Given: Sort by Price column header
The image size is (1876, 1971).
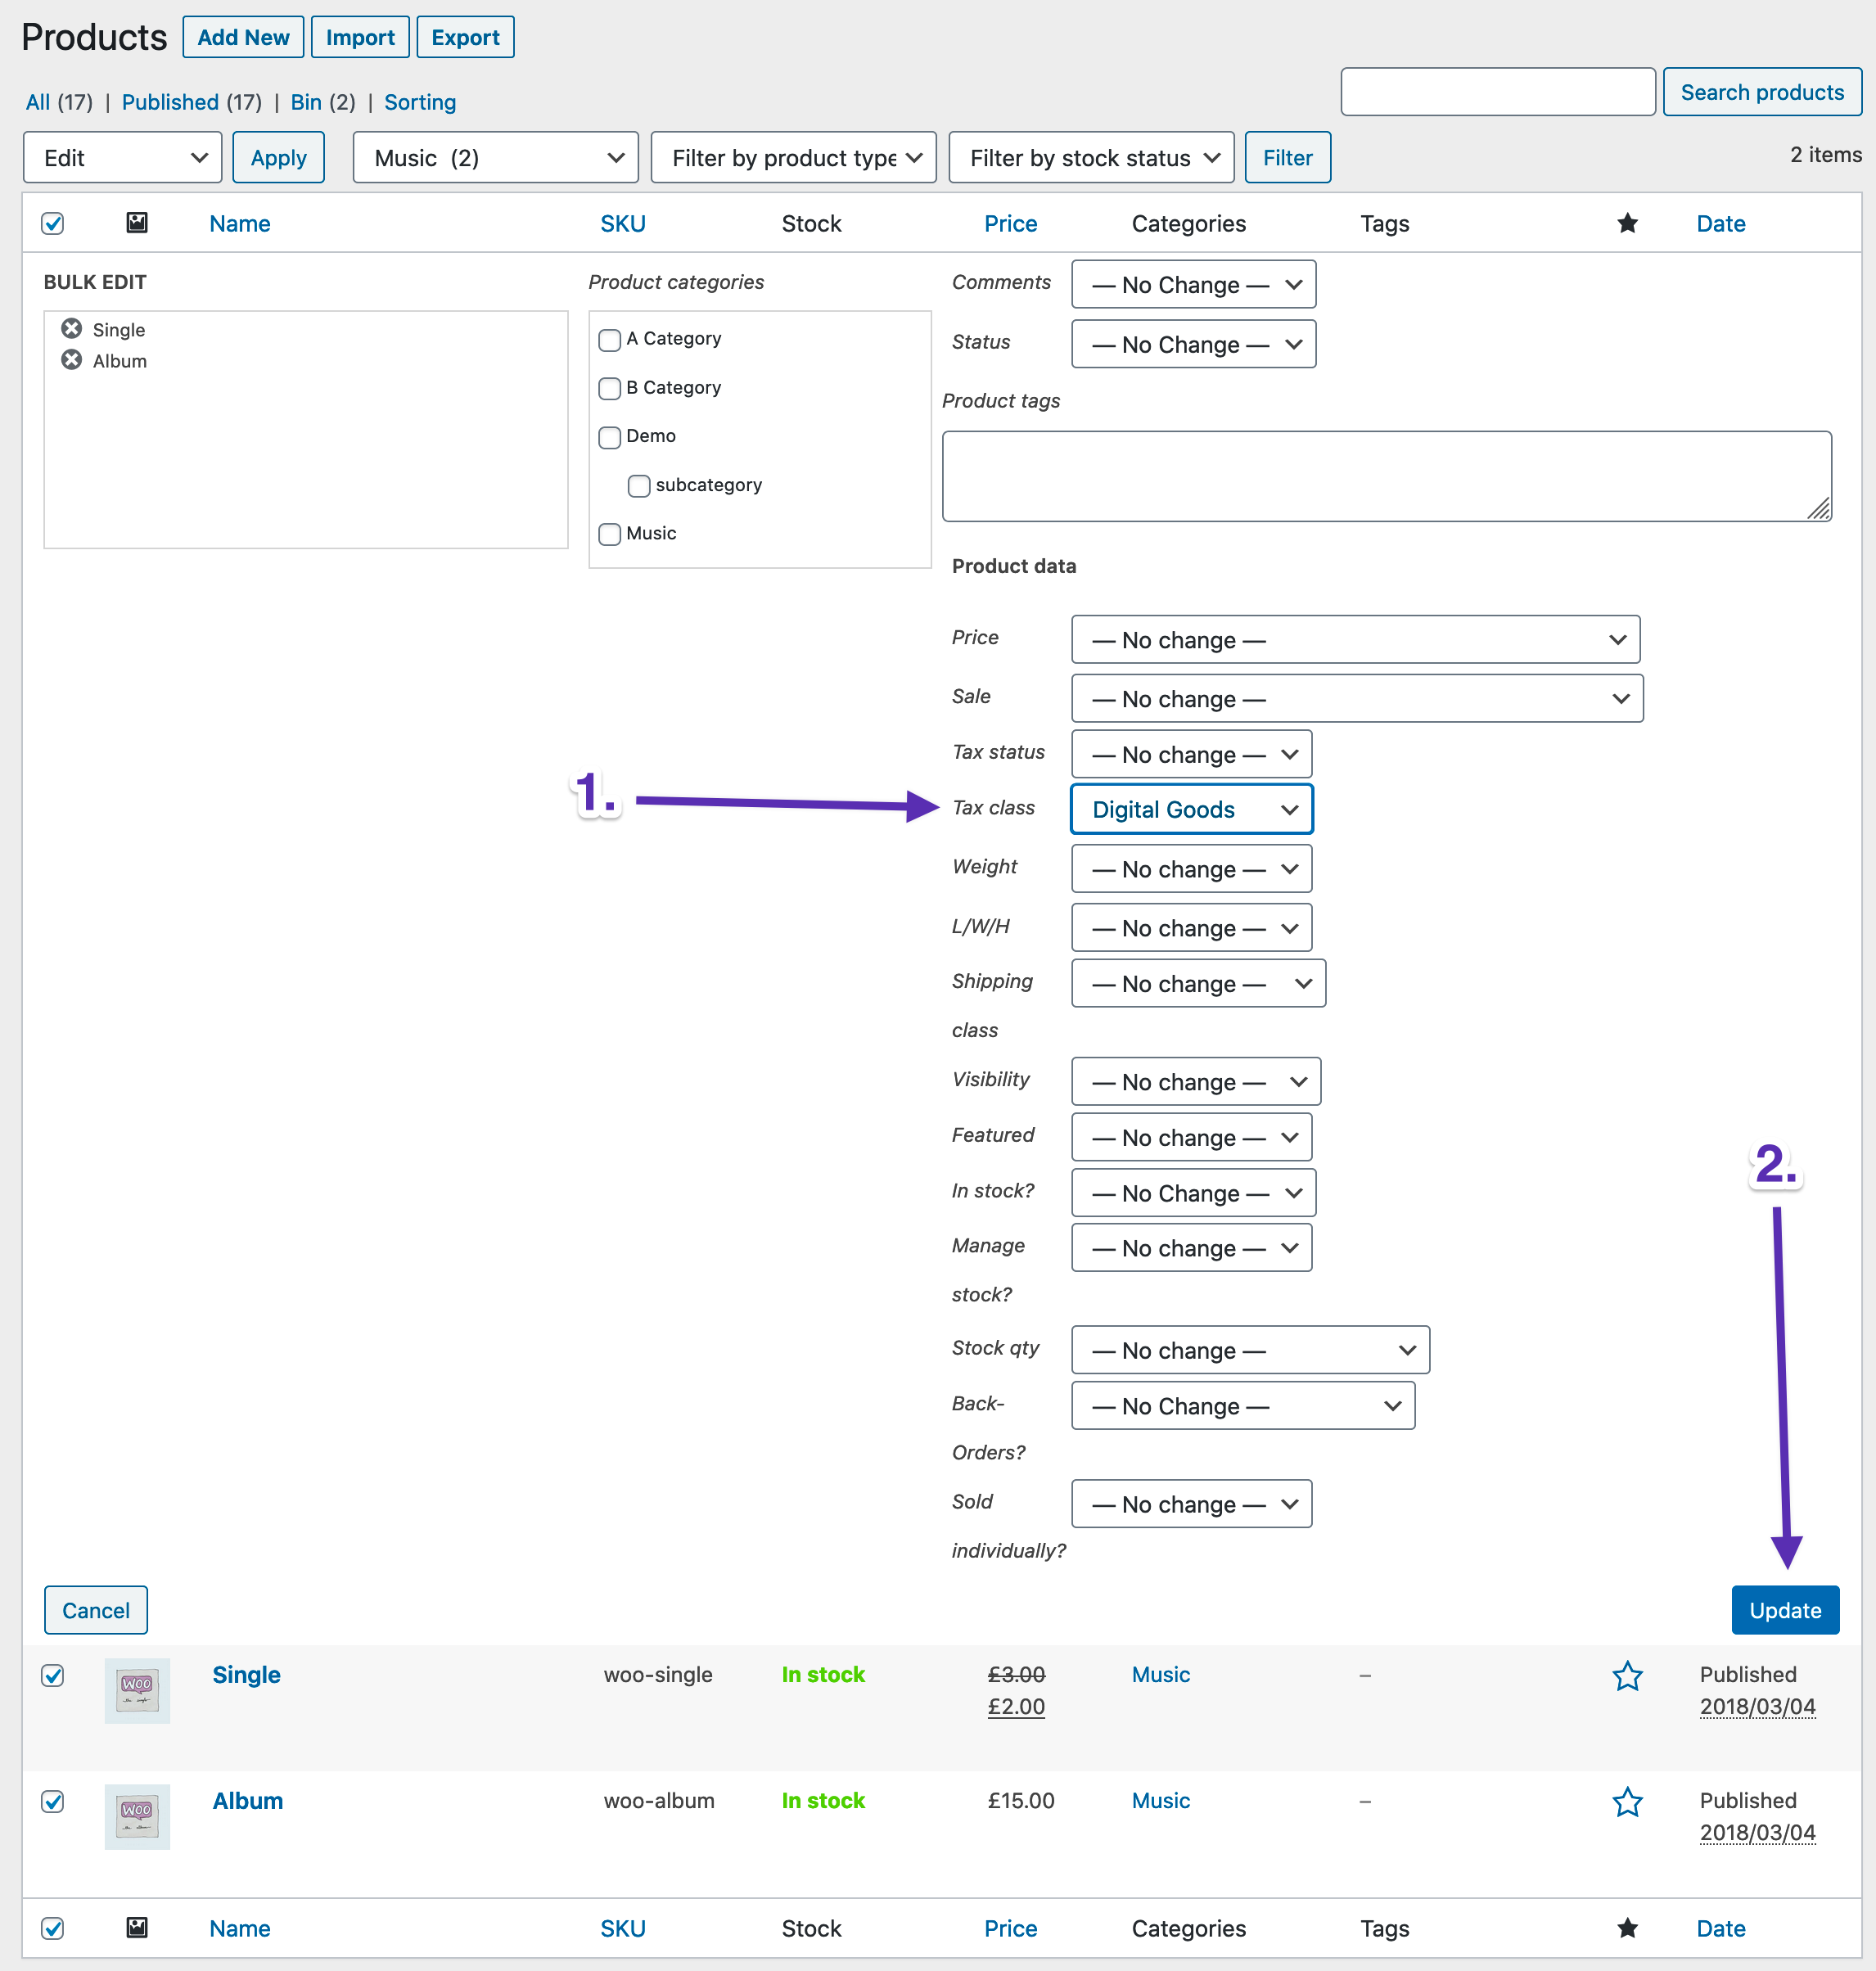Looking at the screenshot, I should tap(1010, 223).
